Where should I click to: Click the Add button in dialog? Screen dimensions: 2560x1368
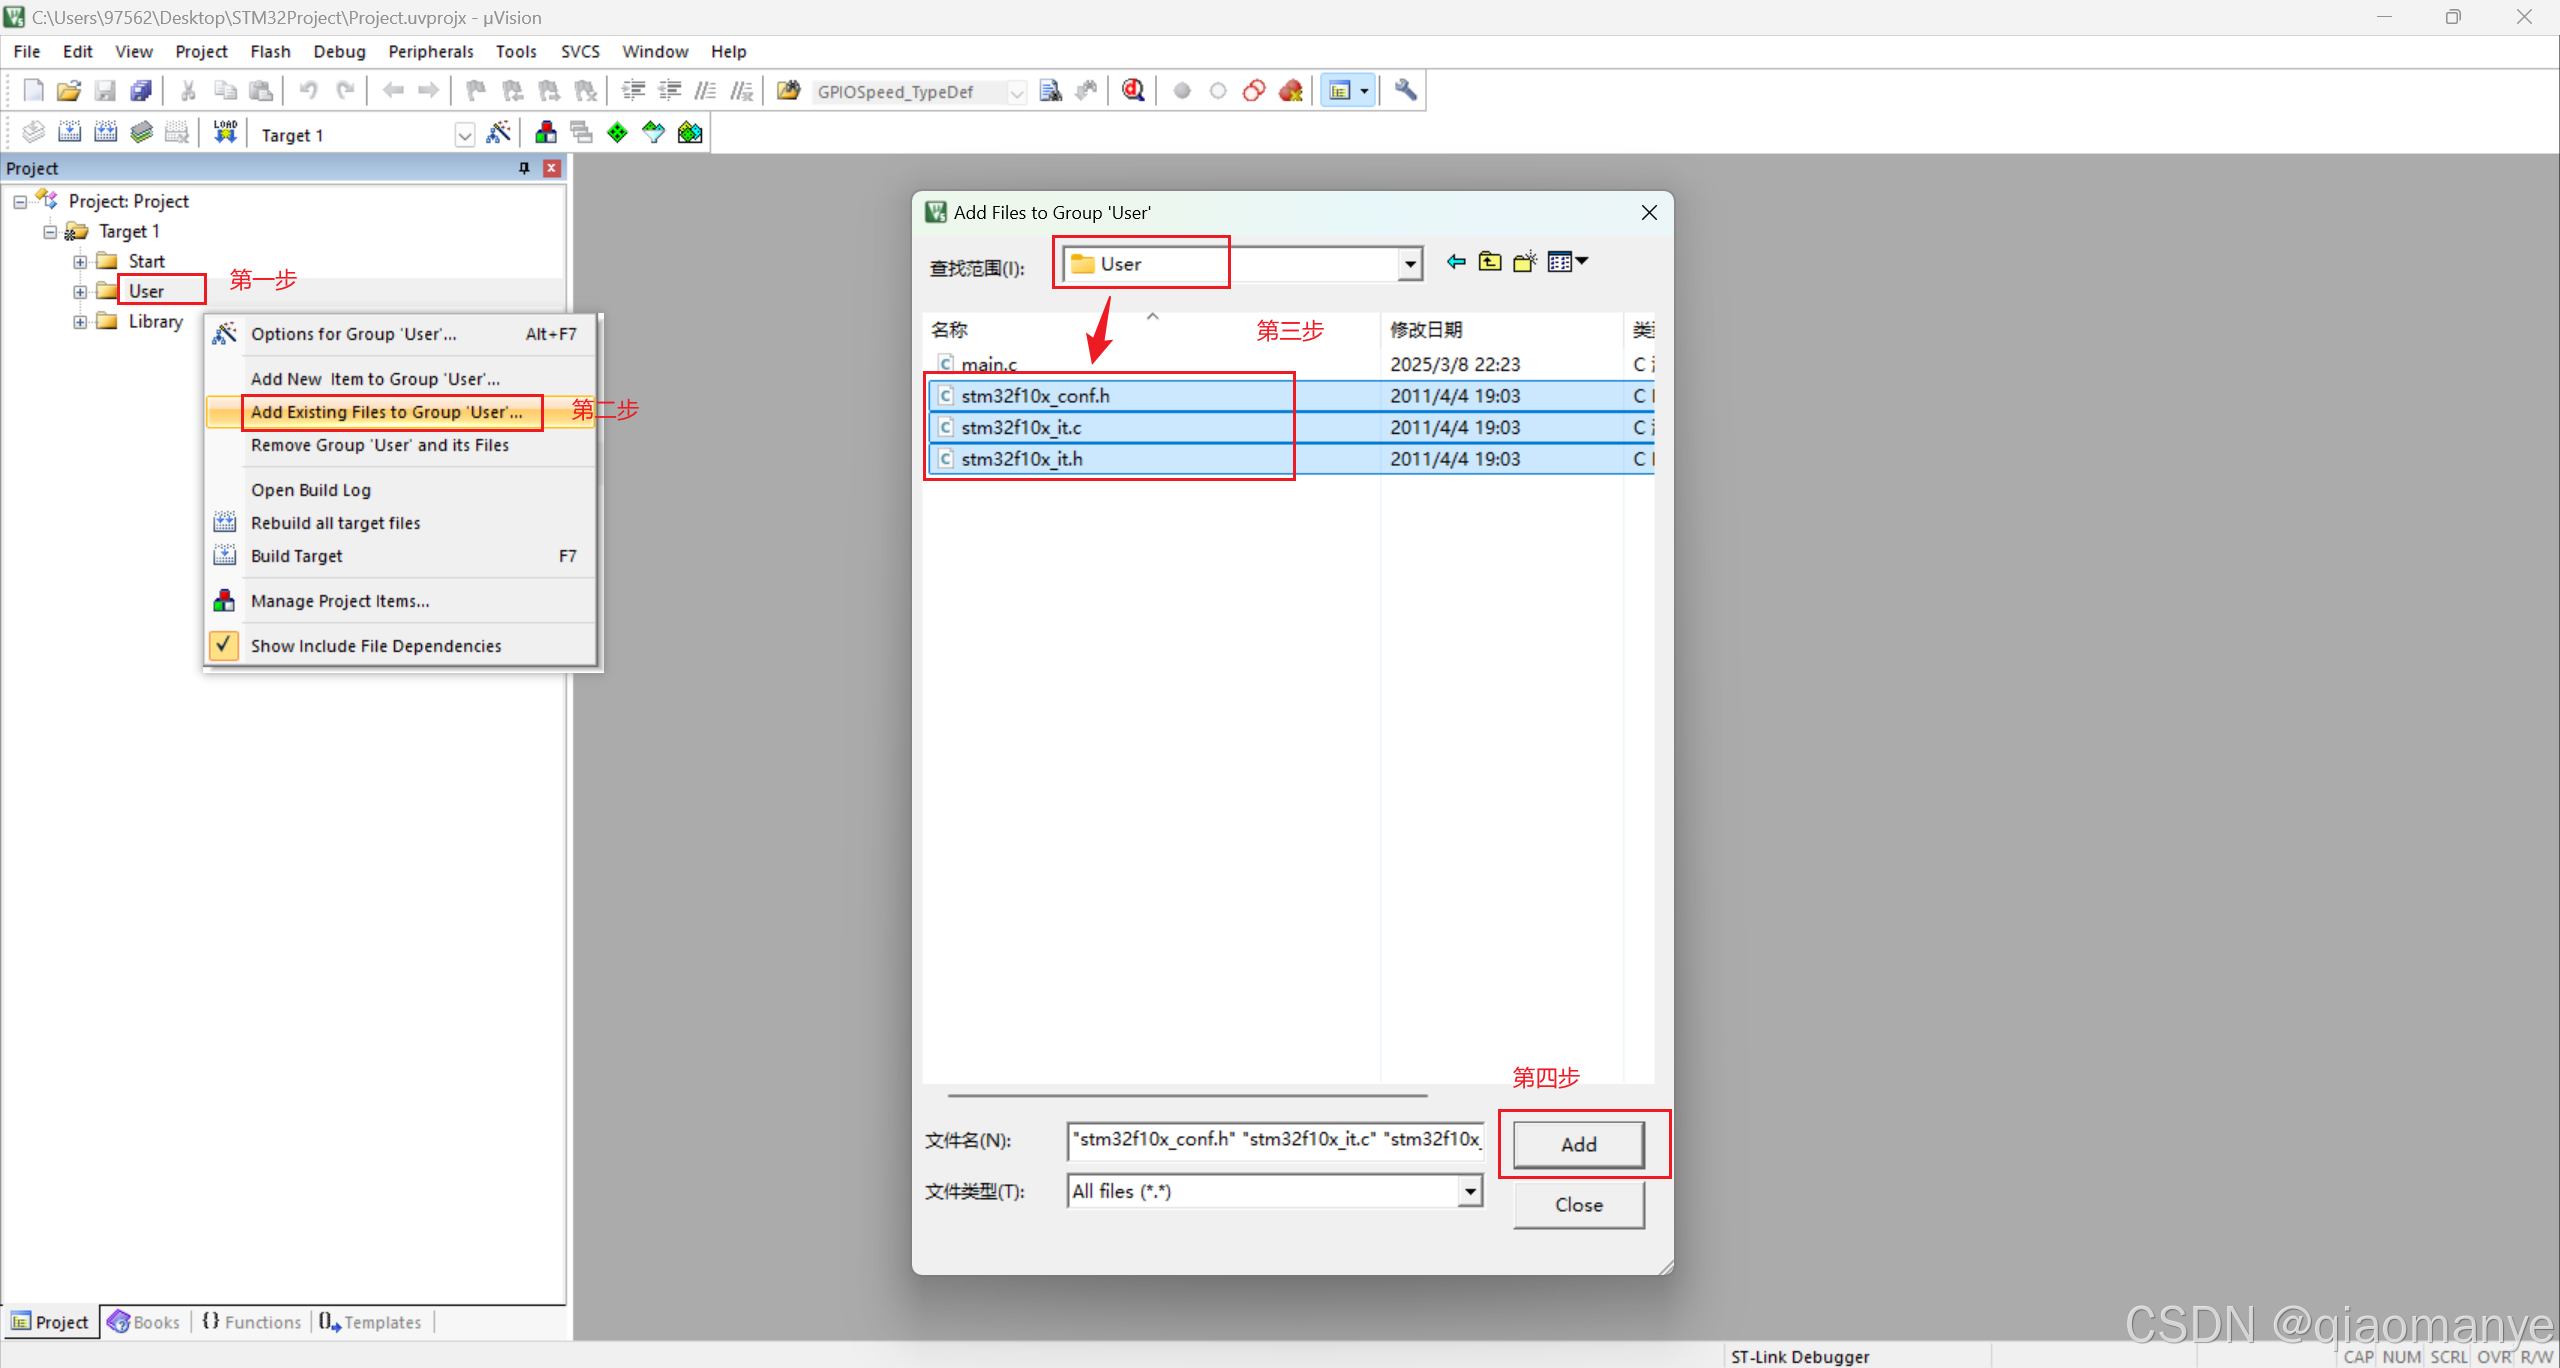pyautogui.click(x=1578, y=1144)
